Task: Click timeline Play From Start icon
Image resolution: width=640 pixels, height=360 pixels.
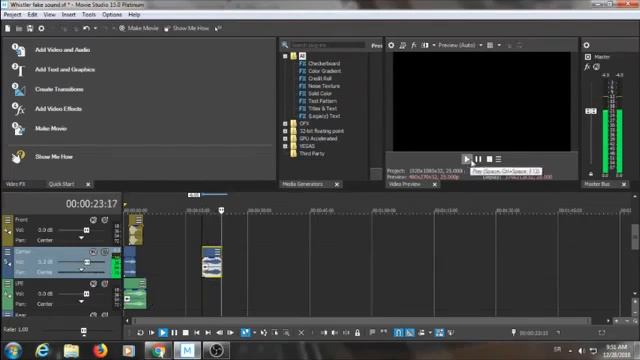Action: 151,333
